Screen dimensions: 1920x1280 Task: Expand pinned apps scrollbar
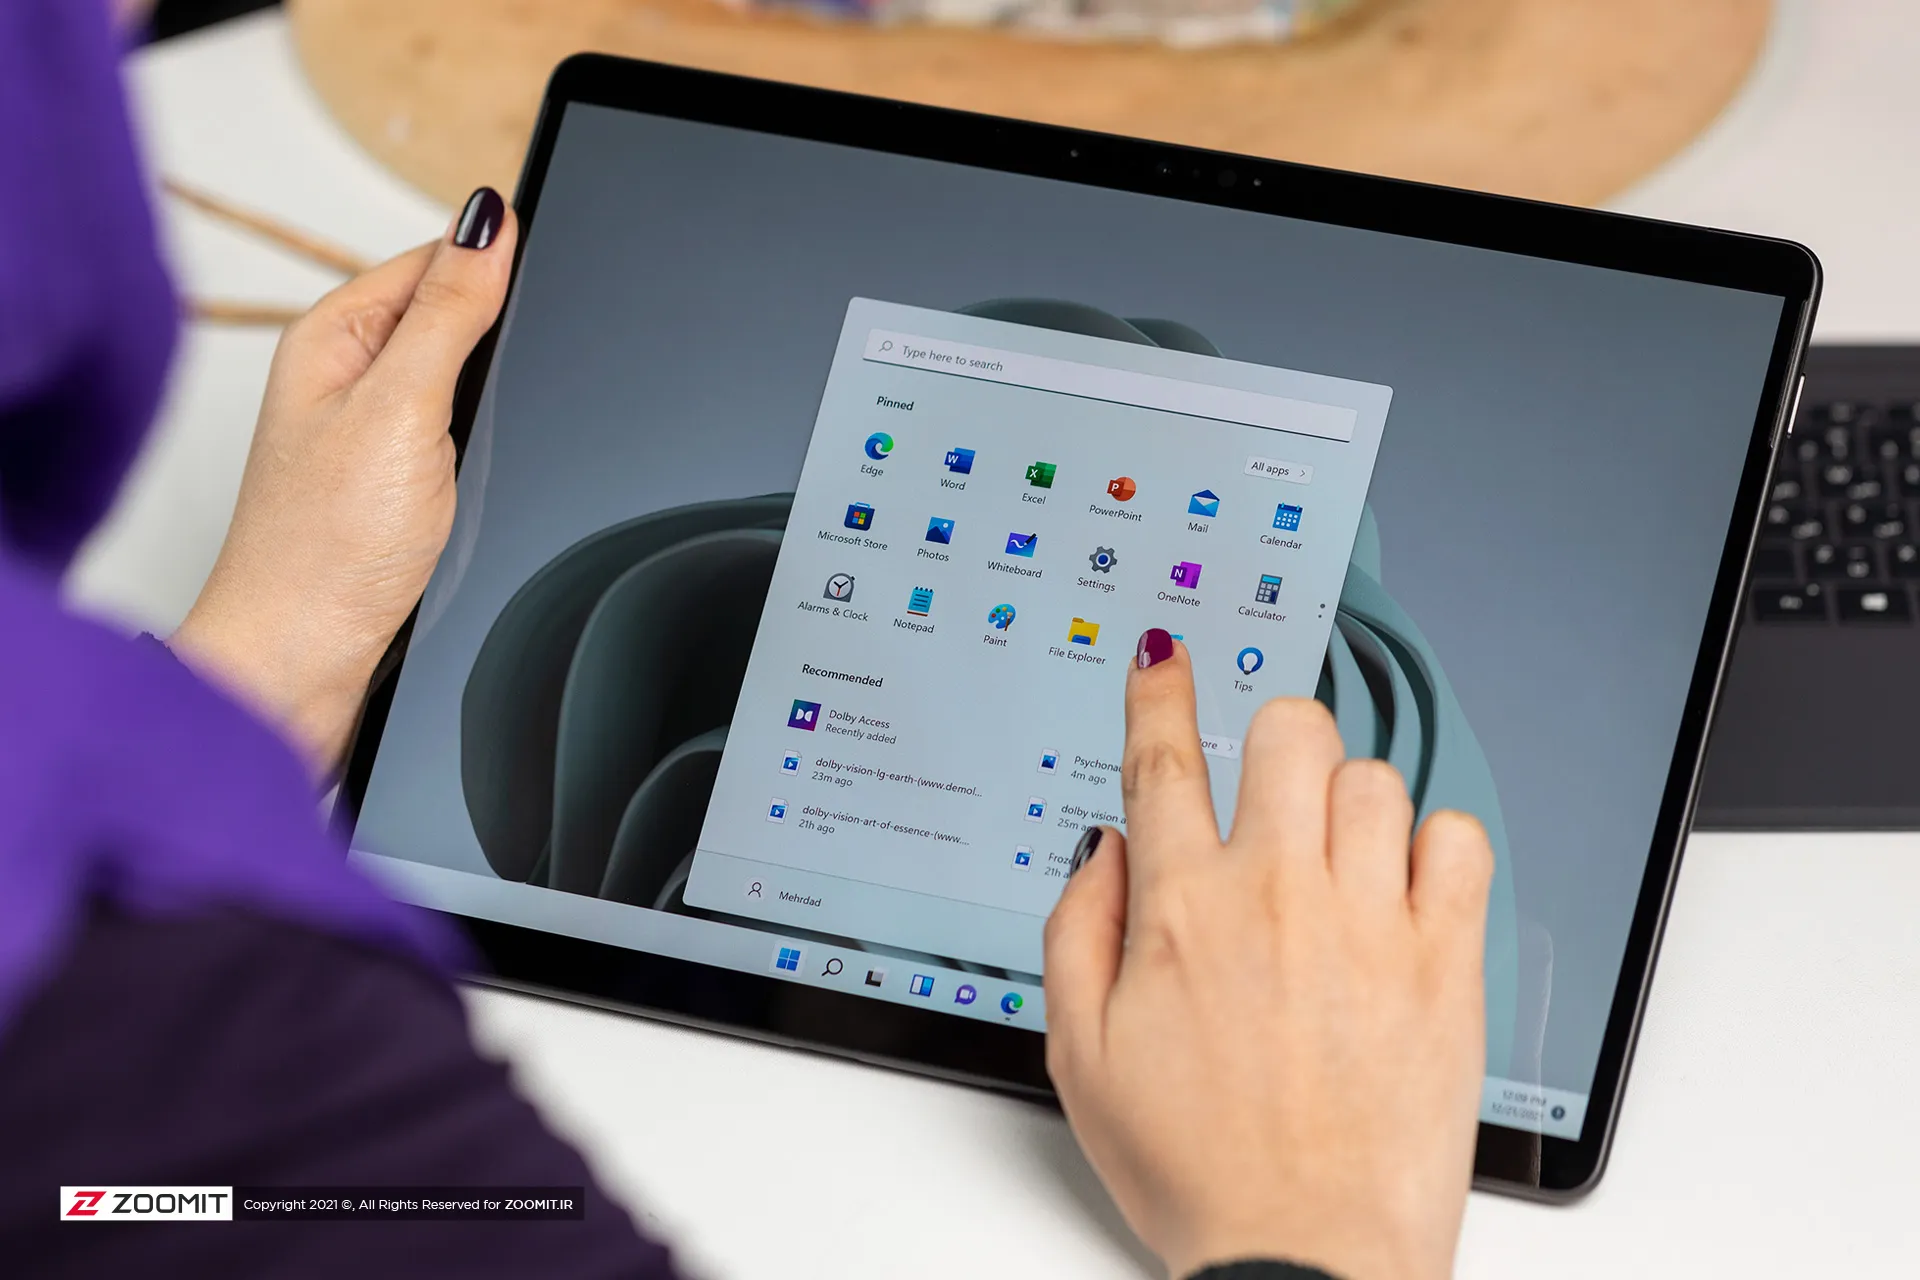[1326, 613]
